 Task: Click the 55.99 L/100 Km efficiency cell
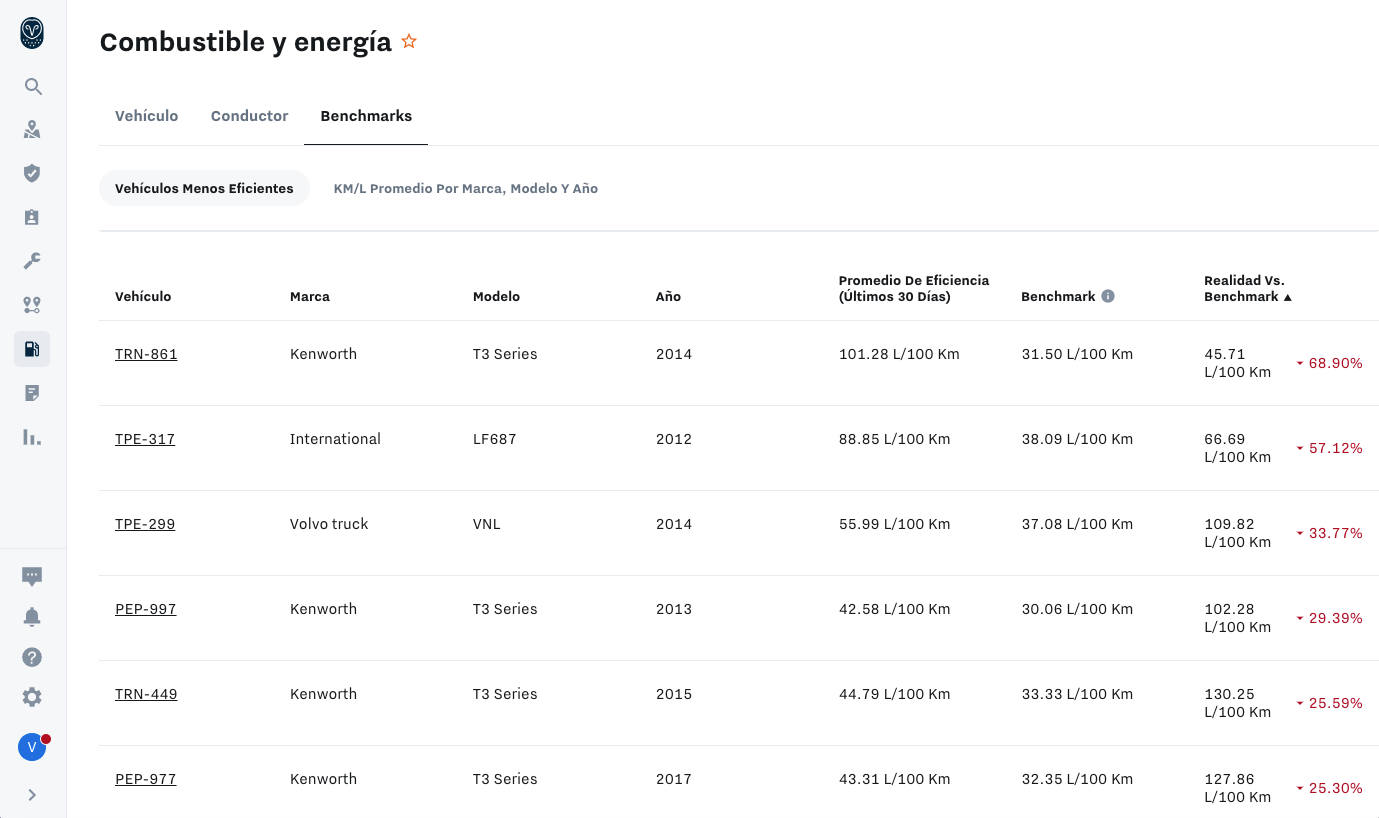point(895,524)
